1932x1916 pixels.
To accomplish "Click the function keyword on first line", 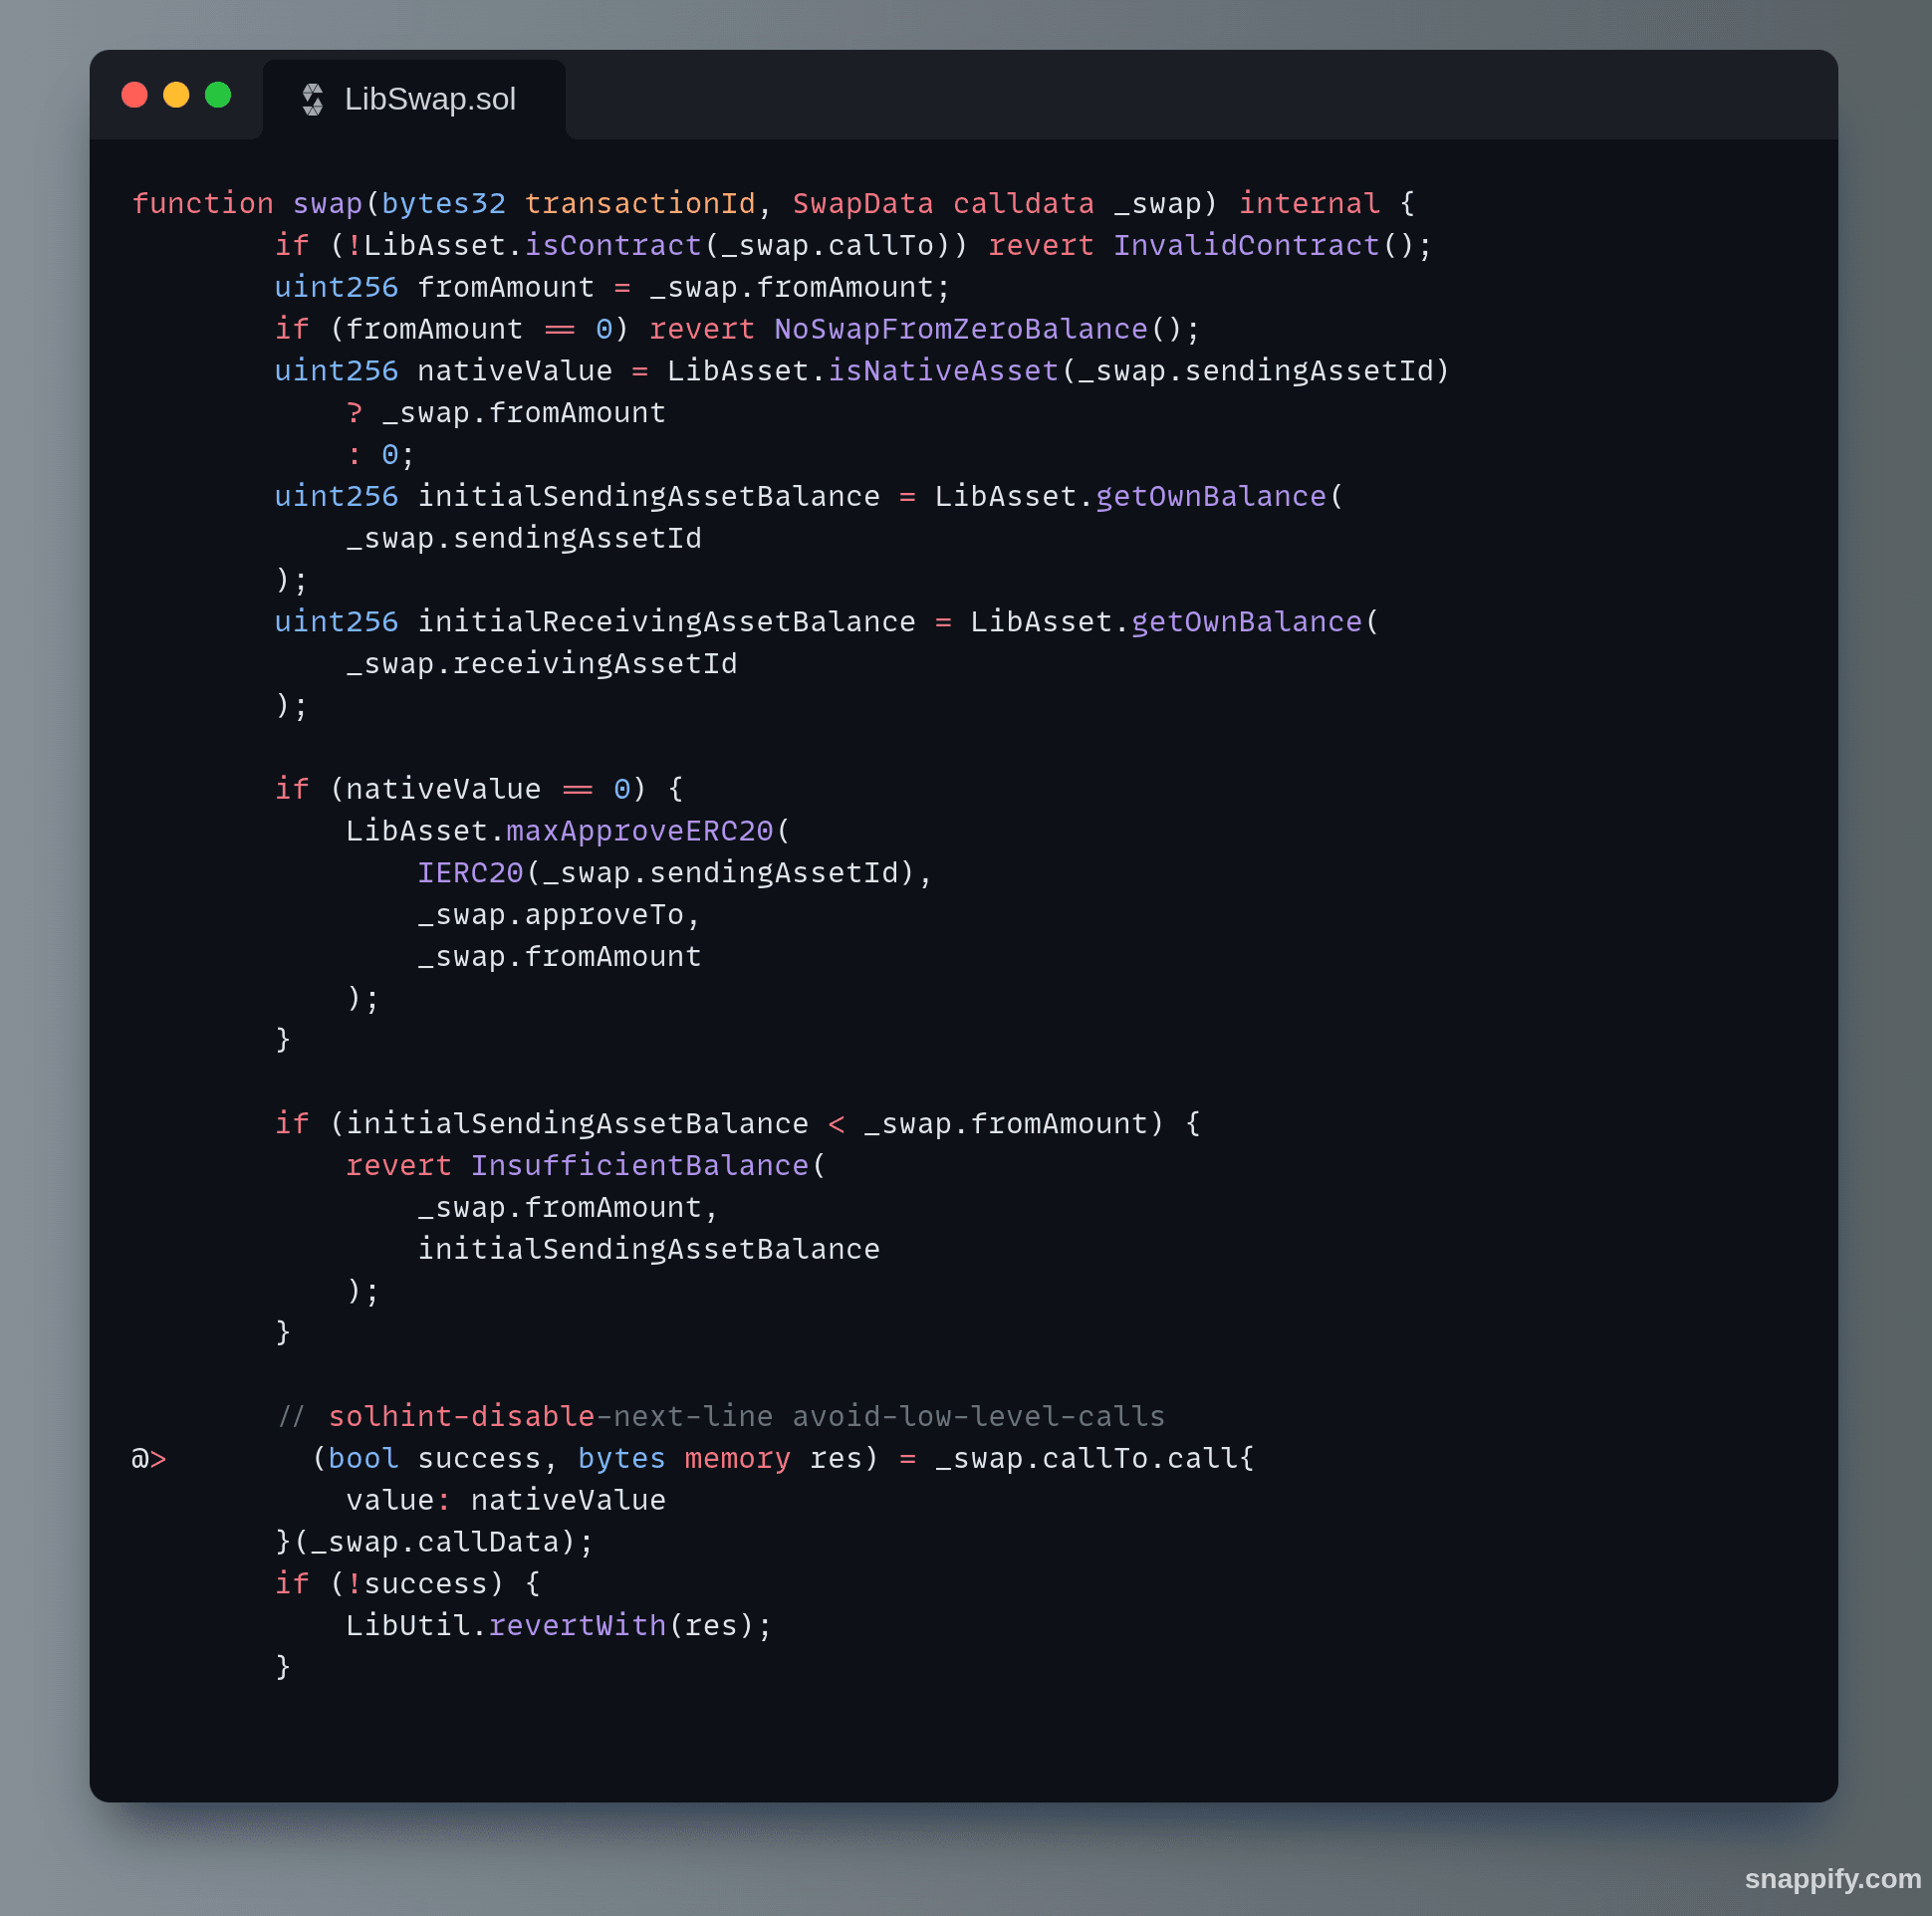I will click(x=202, y=204).
